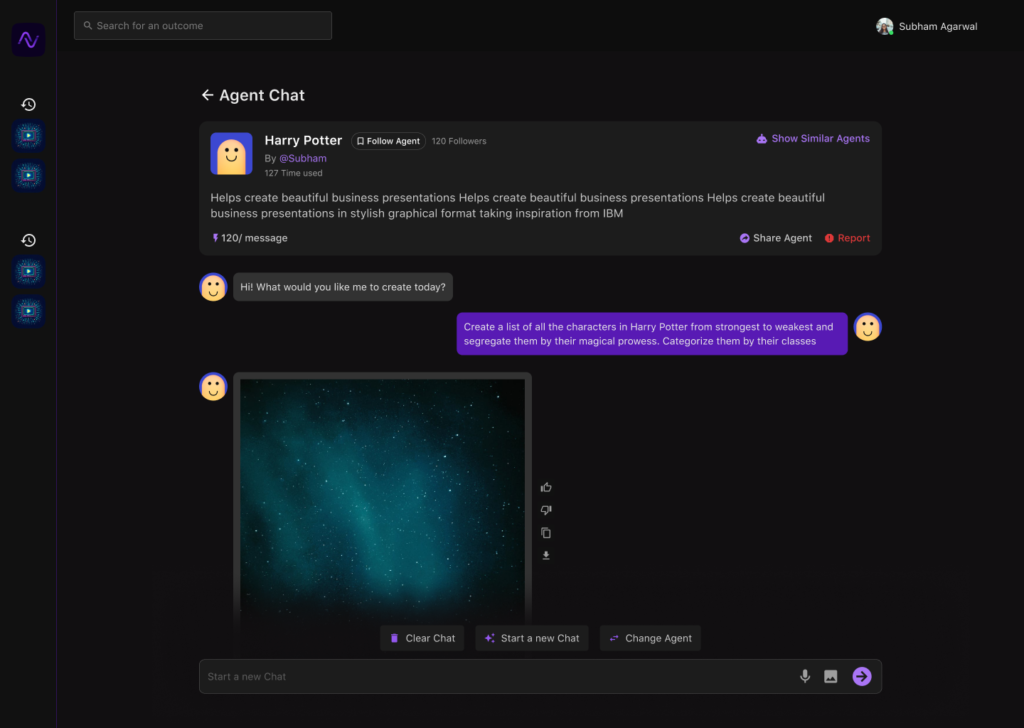
Task: Click Share Agent
Action: [776, 238]
